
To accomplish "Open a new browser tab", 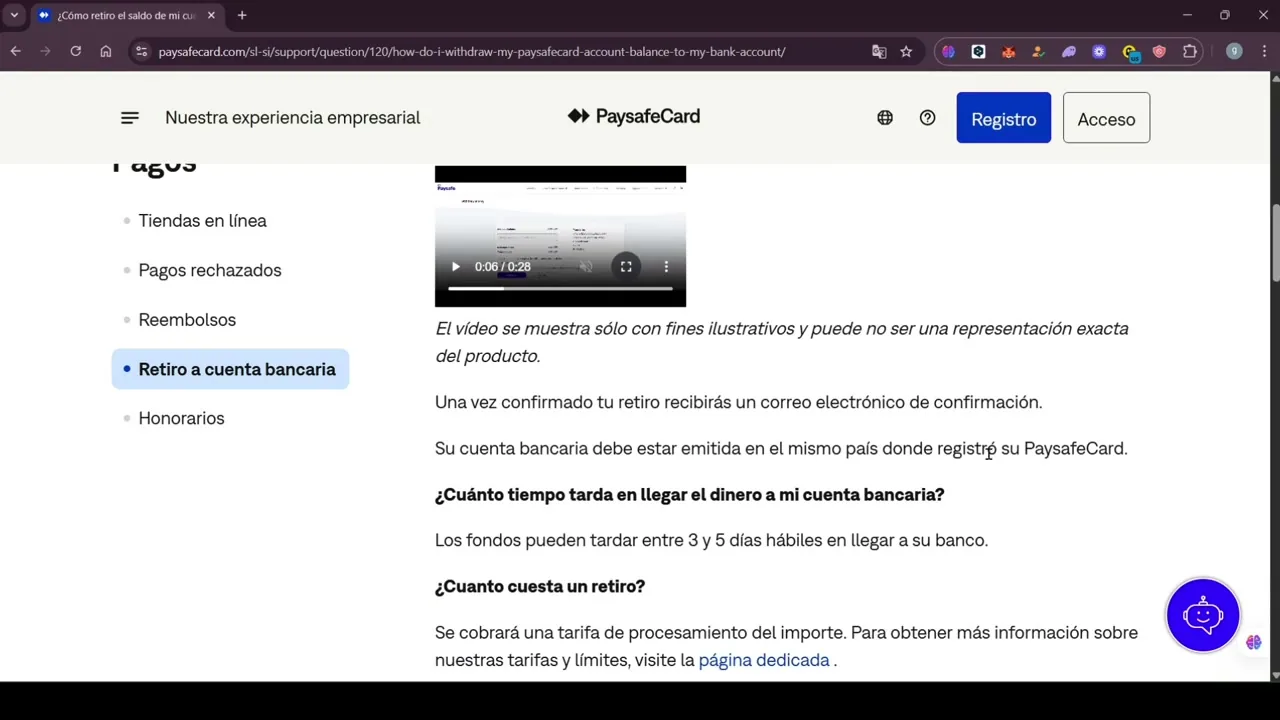I will [242, 15].
